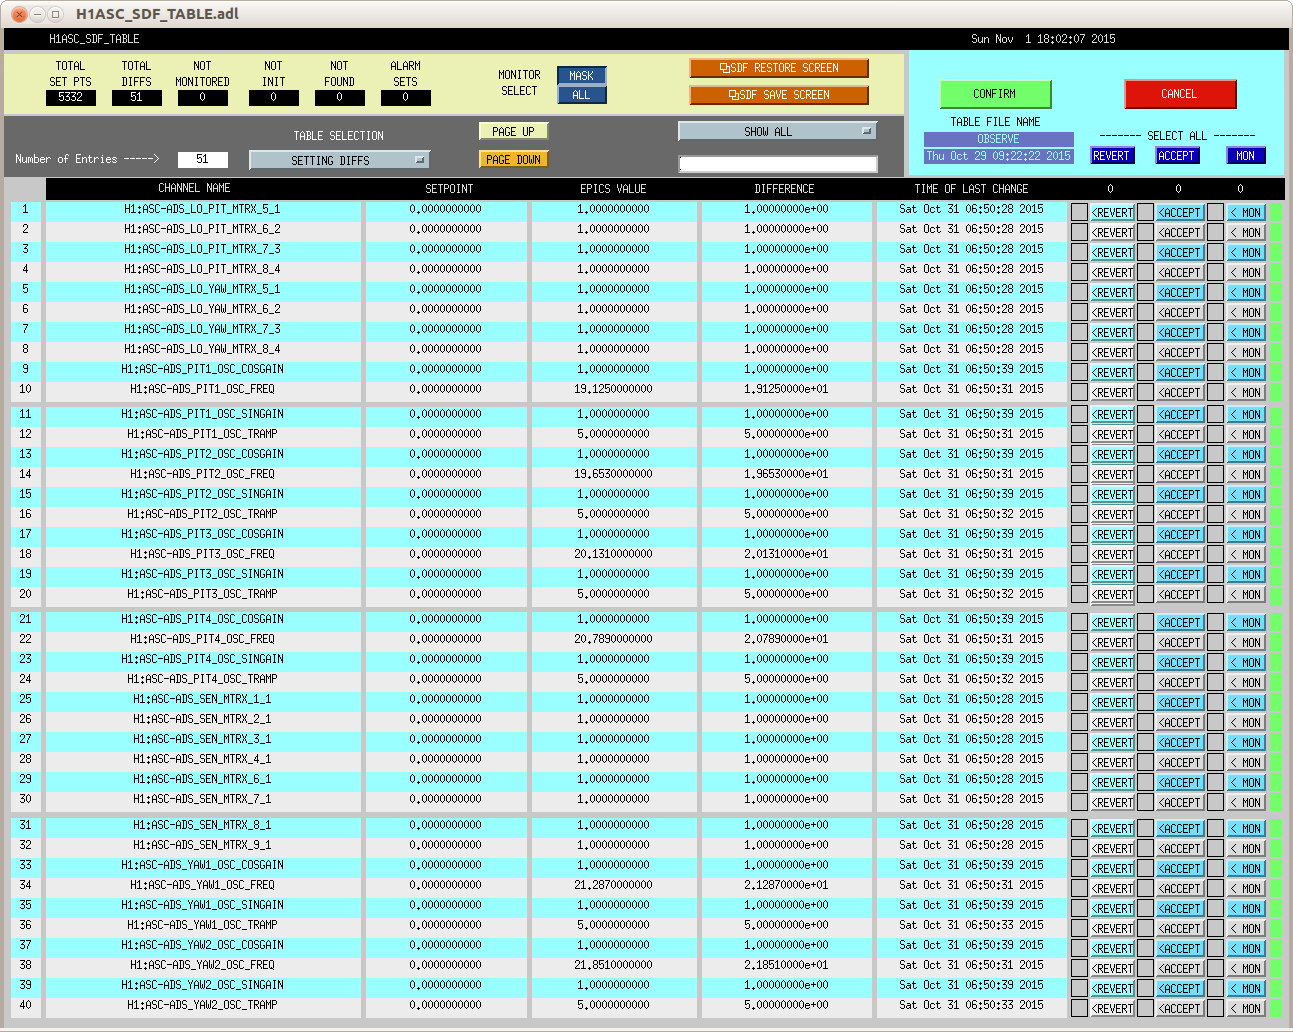This screenshot has width=1293, height=1032.
Task: Toggle accept checkbox for row 34 YAW1_OSC_FREQ
Action: pyautogui.click(x=1145, y=888)
